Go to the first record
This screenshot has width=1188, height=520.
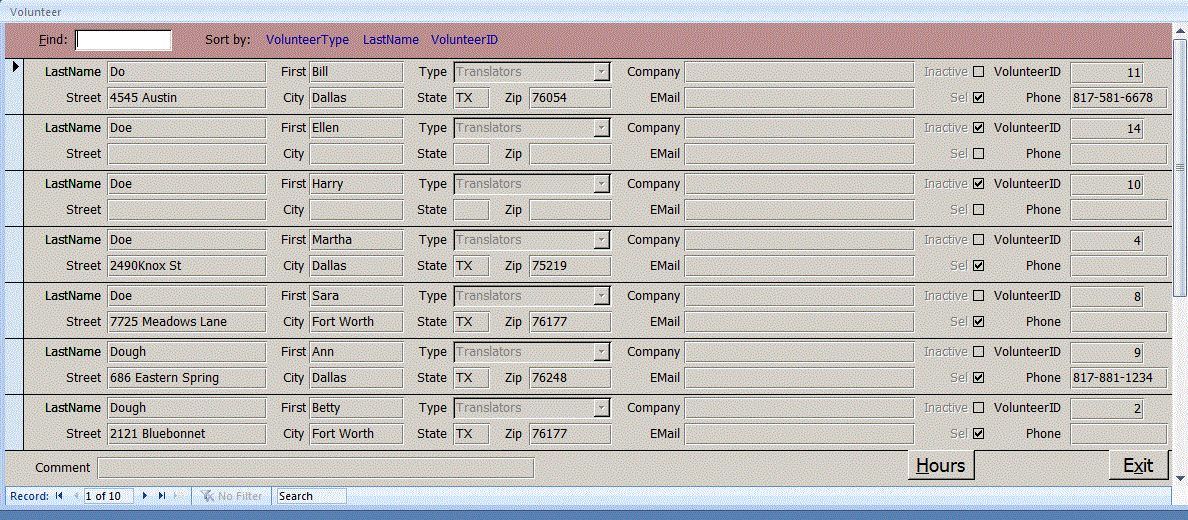tap(58, 496)
